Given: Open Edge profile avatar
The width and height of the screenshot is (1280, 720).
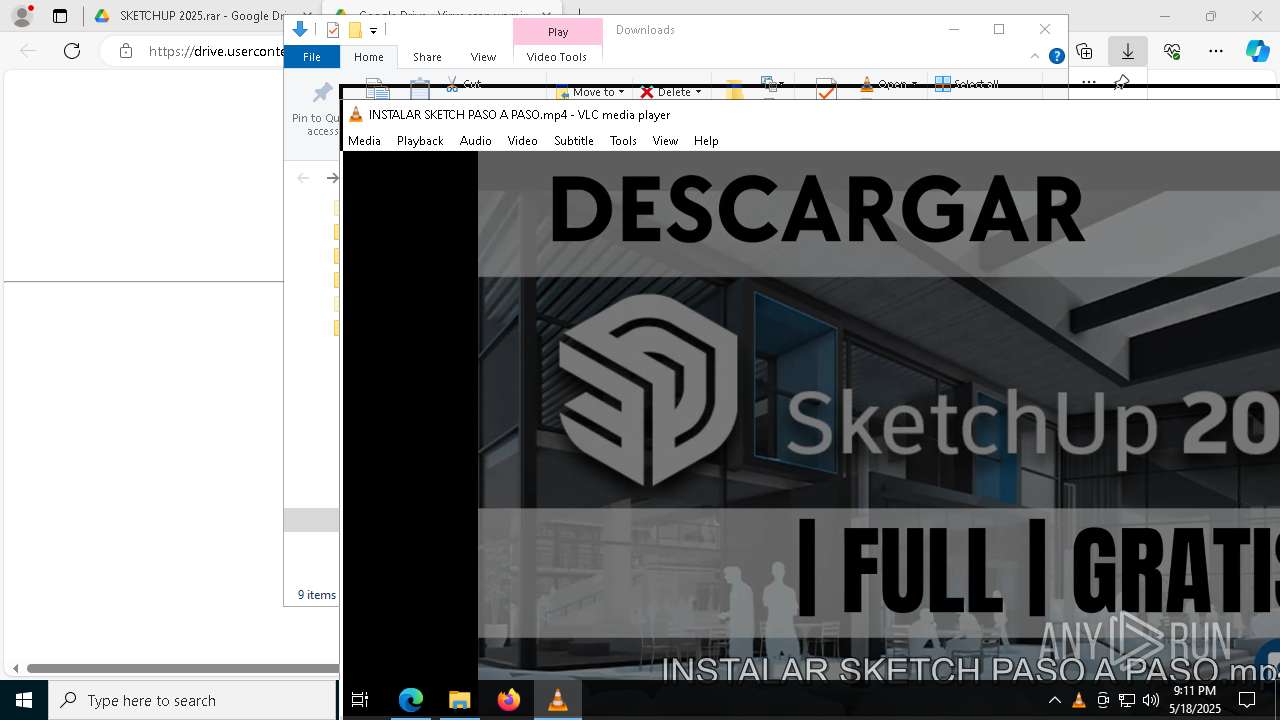Looking at the screenshot, I should coord(22,16).
